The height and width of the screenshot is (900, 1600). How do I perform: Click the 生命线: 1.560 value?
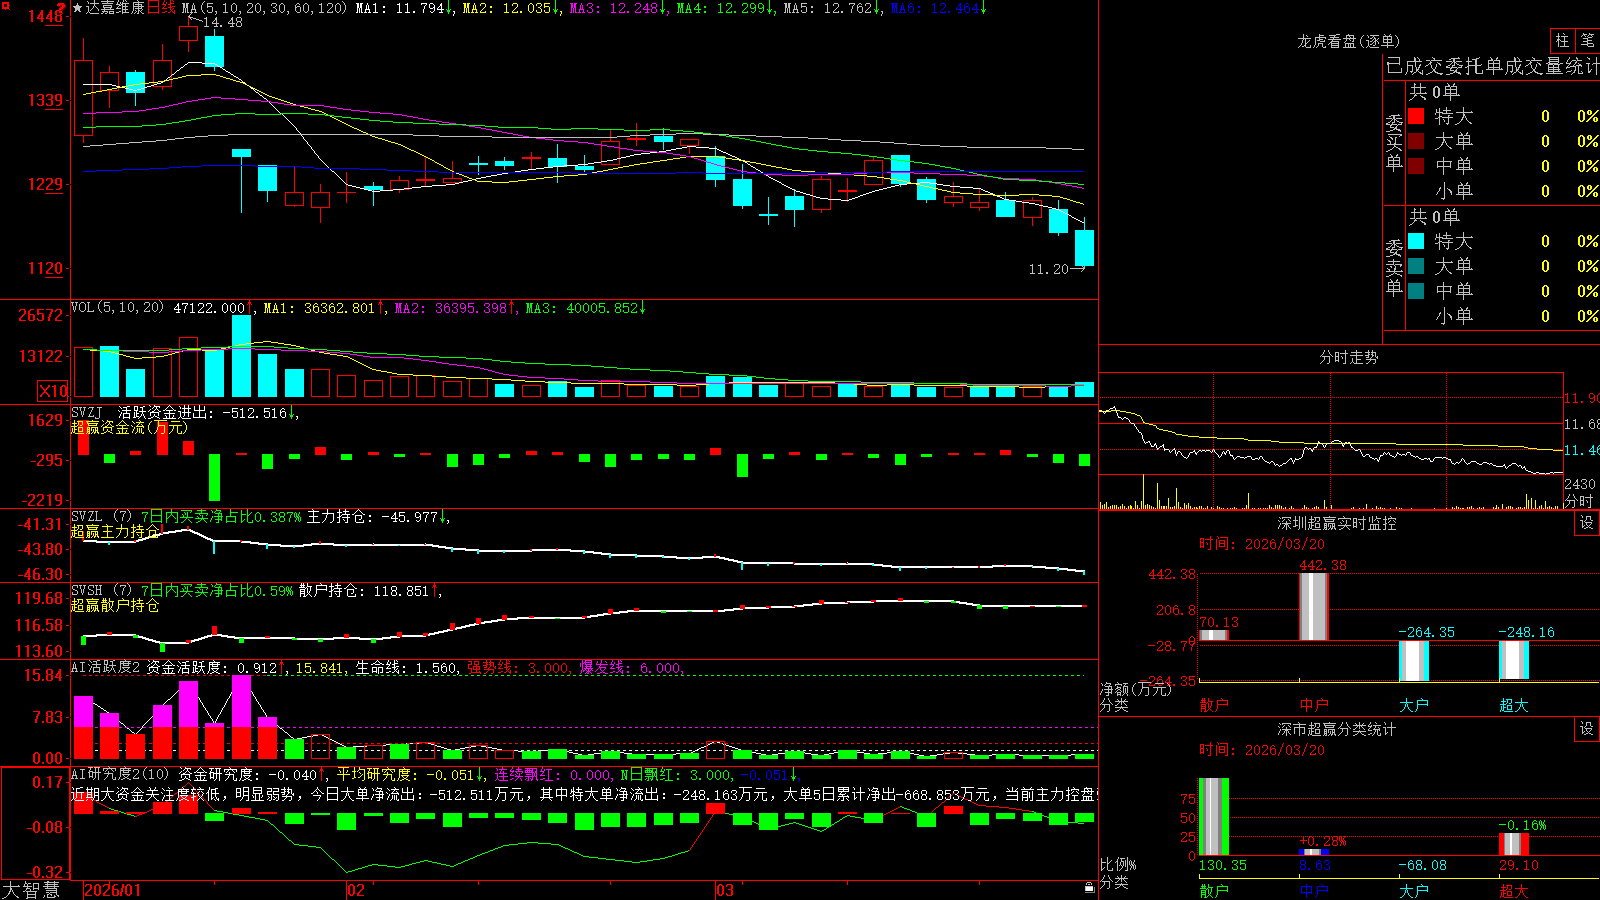pos(406,668)
